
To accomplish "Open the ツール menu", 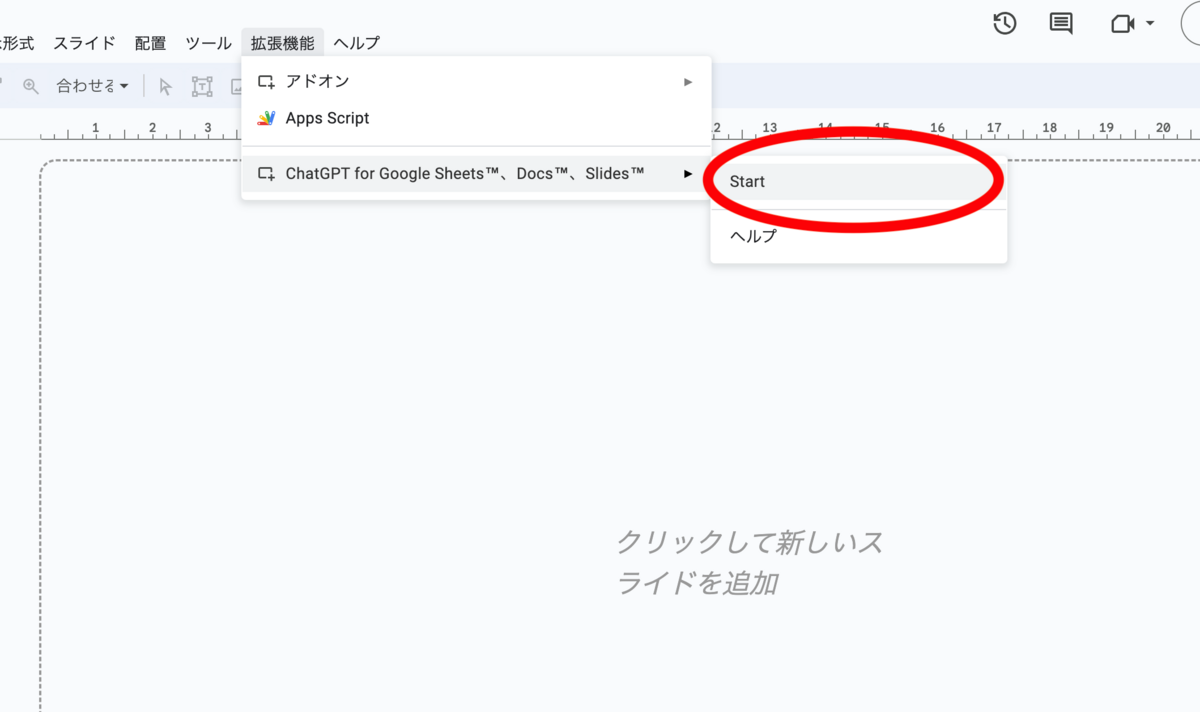I will 208,43.
